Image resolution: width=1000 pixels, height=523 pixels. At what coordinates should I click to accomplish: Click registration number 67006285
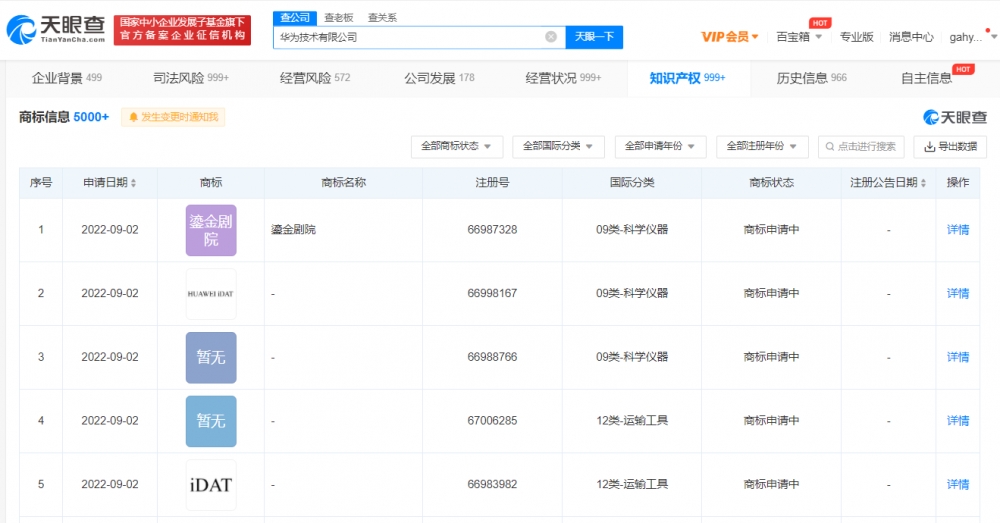point(492,421)
